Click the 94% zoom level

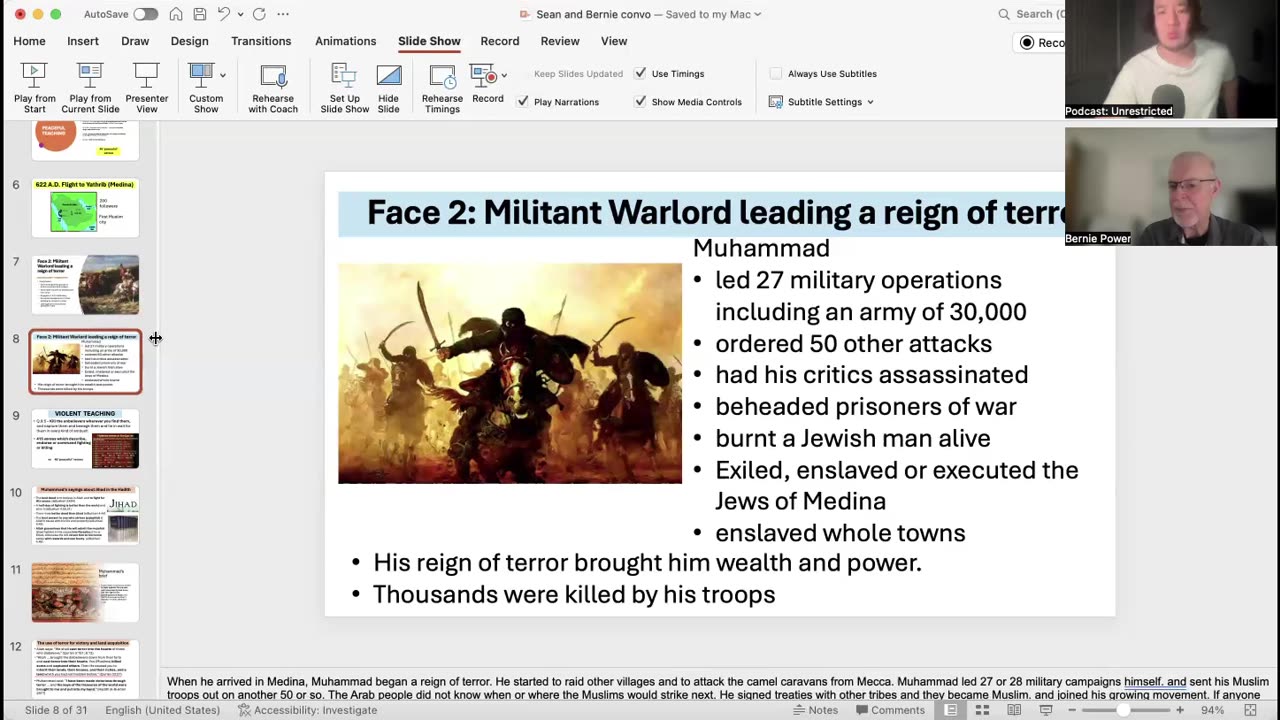click(x=1212, y=710)
